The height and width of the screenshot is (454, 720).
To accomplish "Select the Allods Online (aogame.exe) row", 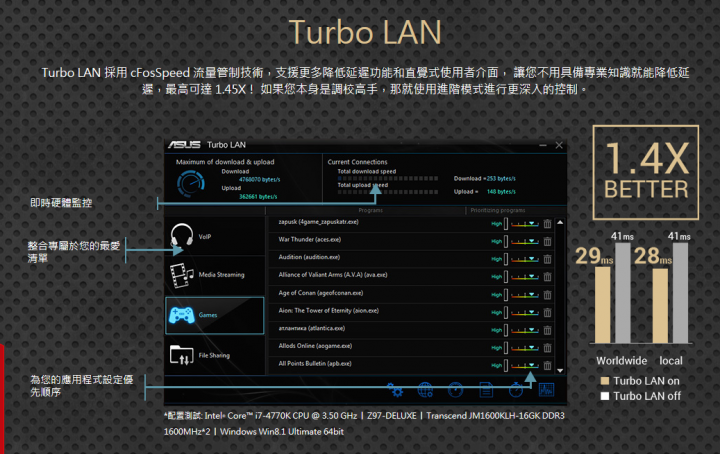I will click(x=411, y=347).
